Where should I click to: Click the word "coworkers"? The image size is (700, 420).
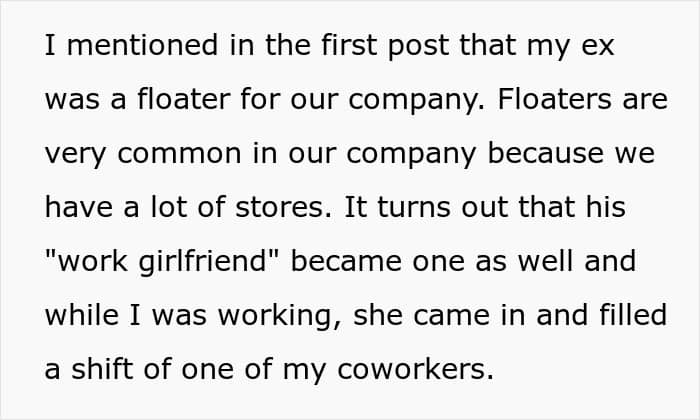(416, 369)
